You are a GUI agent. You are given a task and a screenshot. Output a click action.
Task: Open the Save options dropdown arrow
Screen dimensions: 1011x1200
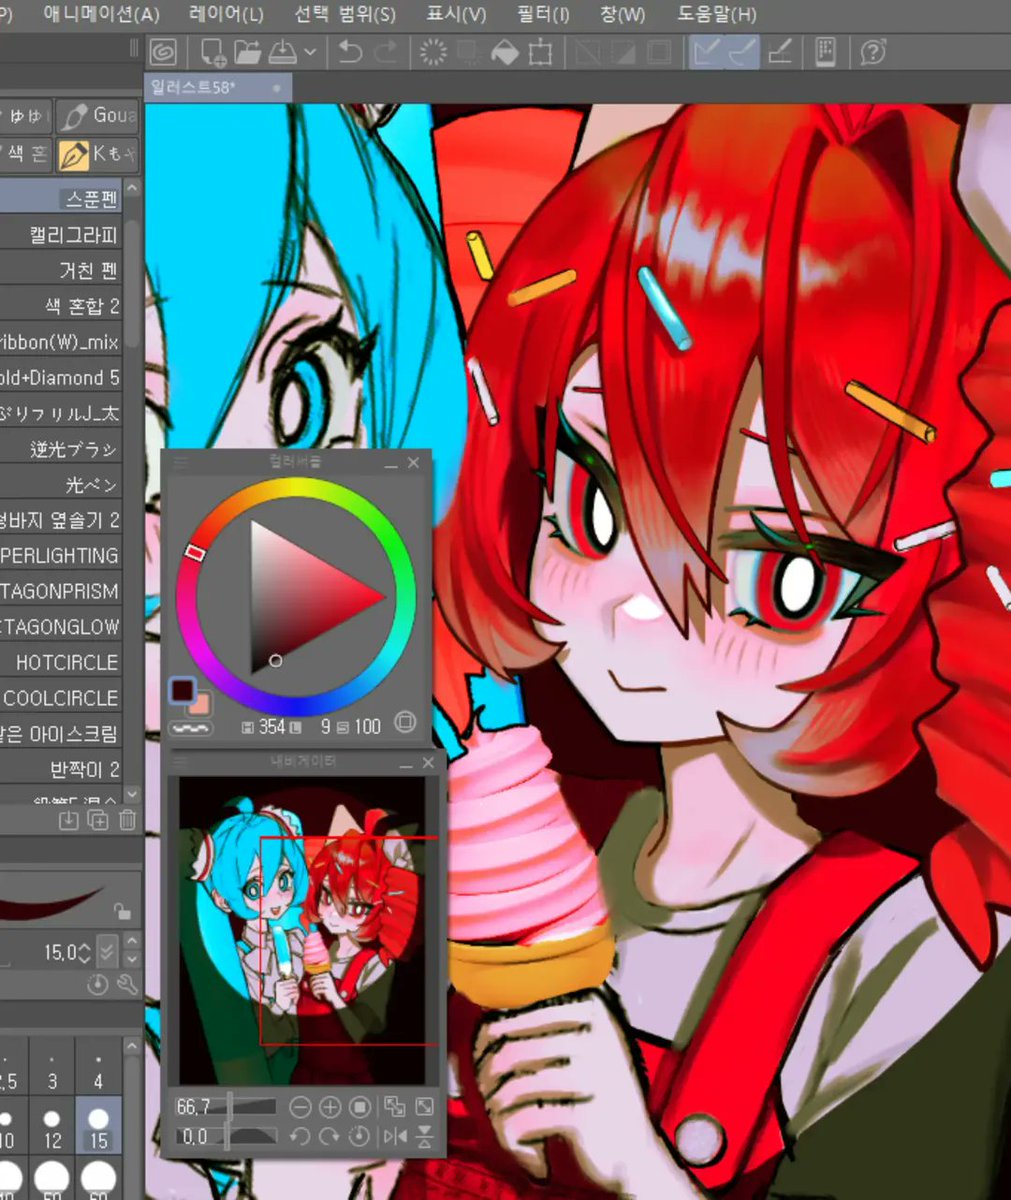point(310,52)
